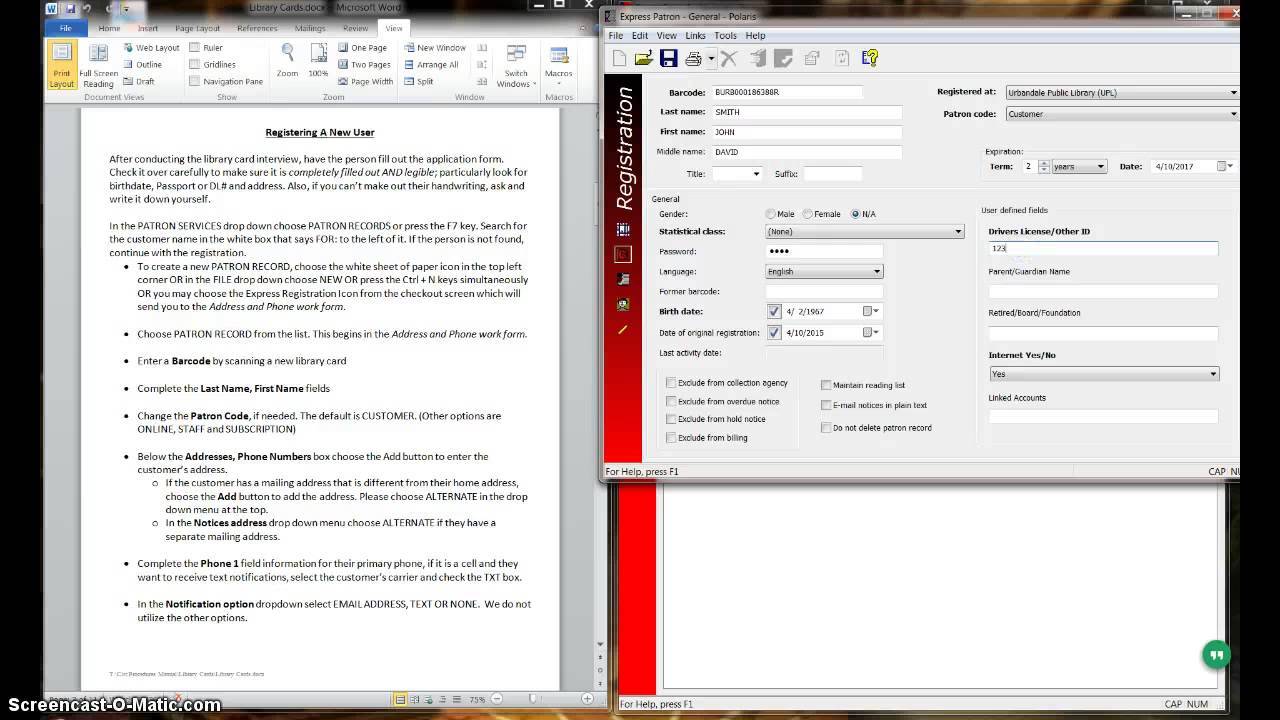The height and width of the screenshot is (720, 1280).
Task: Open the fourth (face) icon in the Registration sidebar
Action: (x=623, y=304)
